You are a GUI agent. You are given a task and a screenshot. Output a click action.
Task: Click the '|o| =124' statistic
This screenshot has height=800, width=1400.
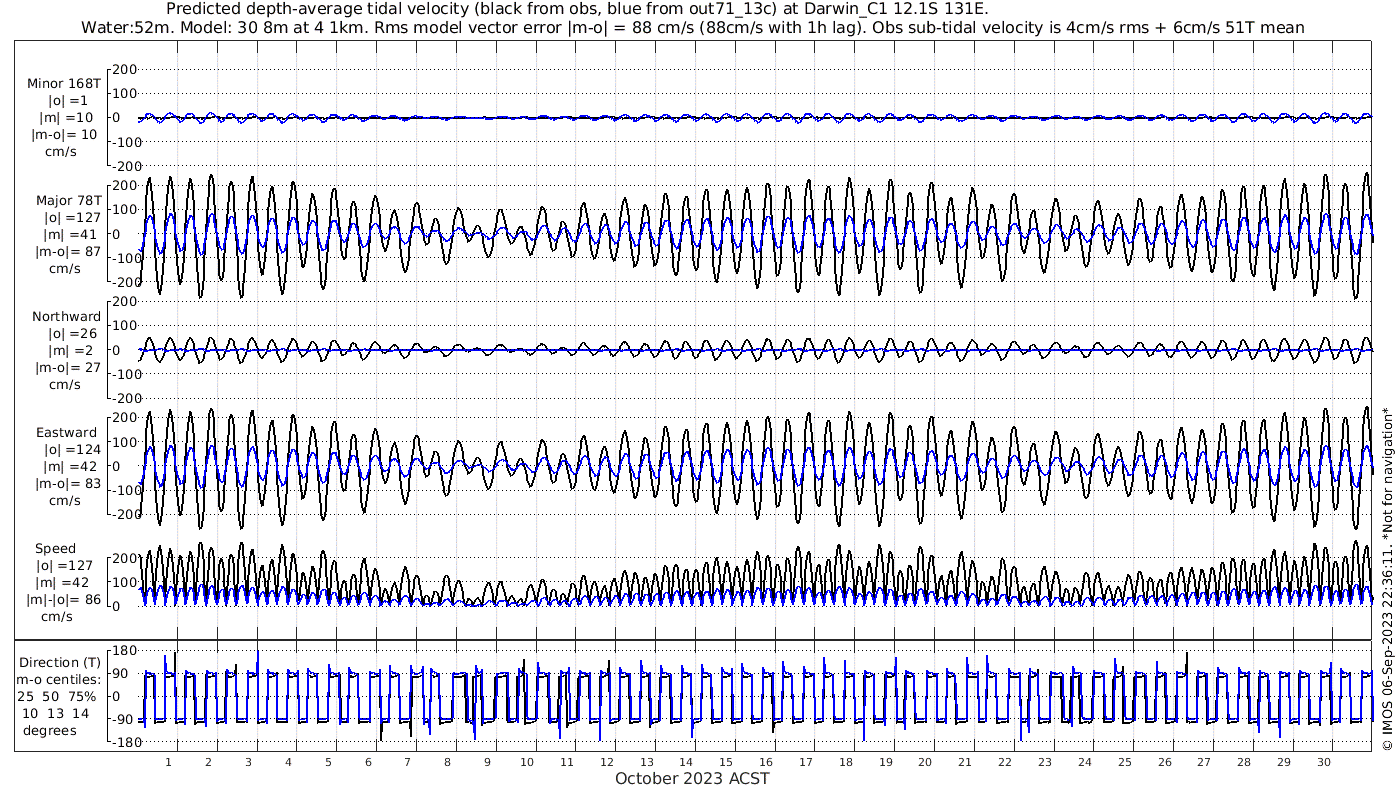[70, 449]
